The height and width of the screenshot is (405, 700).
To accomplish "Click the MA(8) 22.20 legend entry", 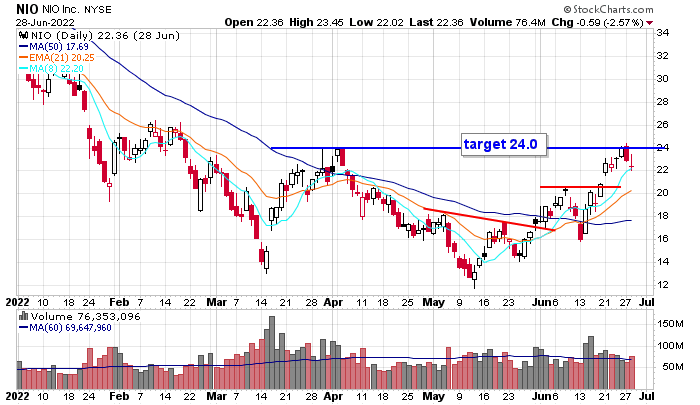I will (x=51, y=68).
